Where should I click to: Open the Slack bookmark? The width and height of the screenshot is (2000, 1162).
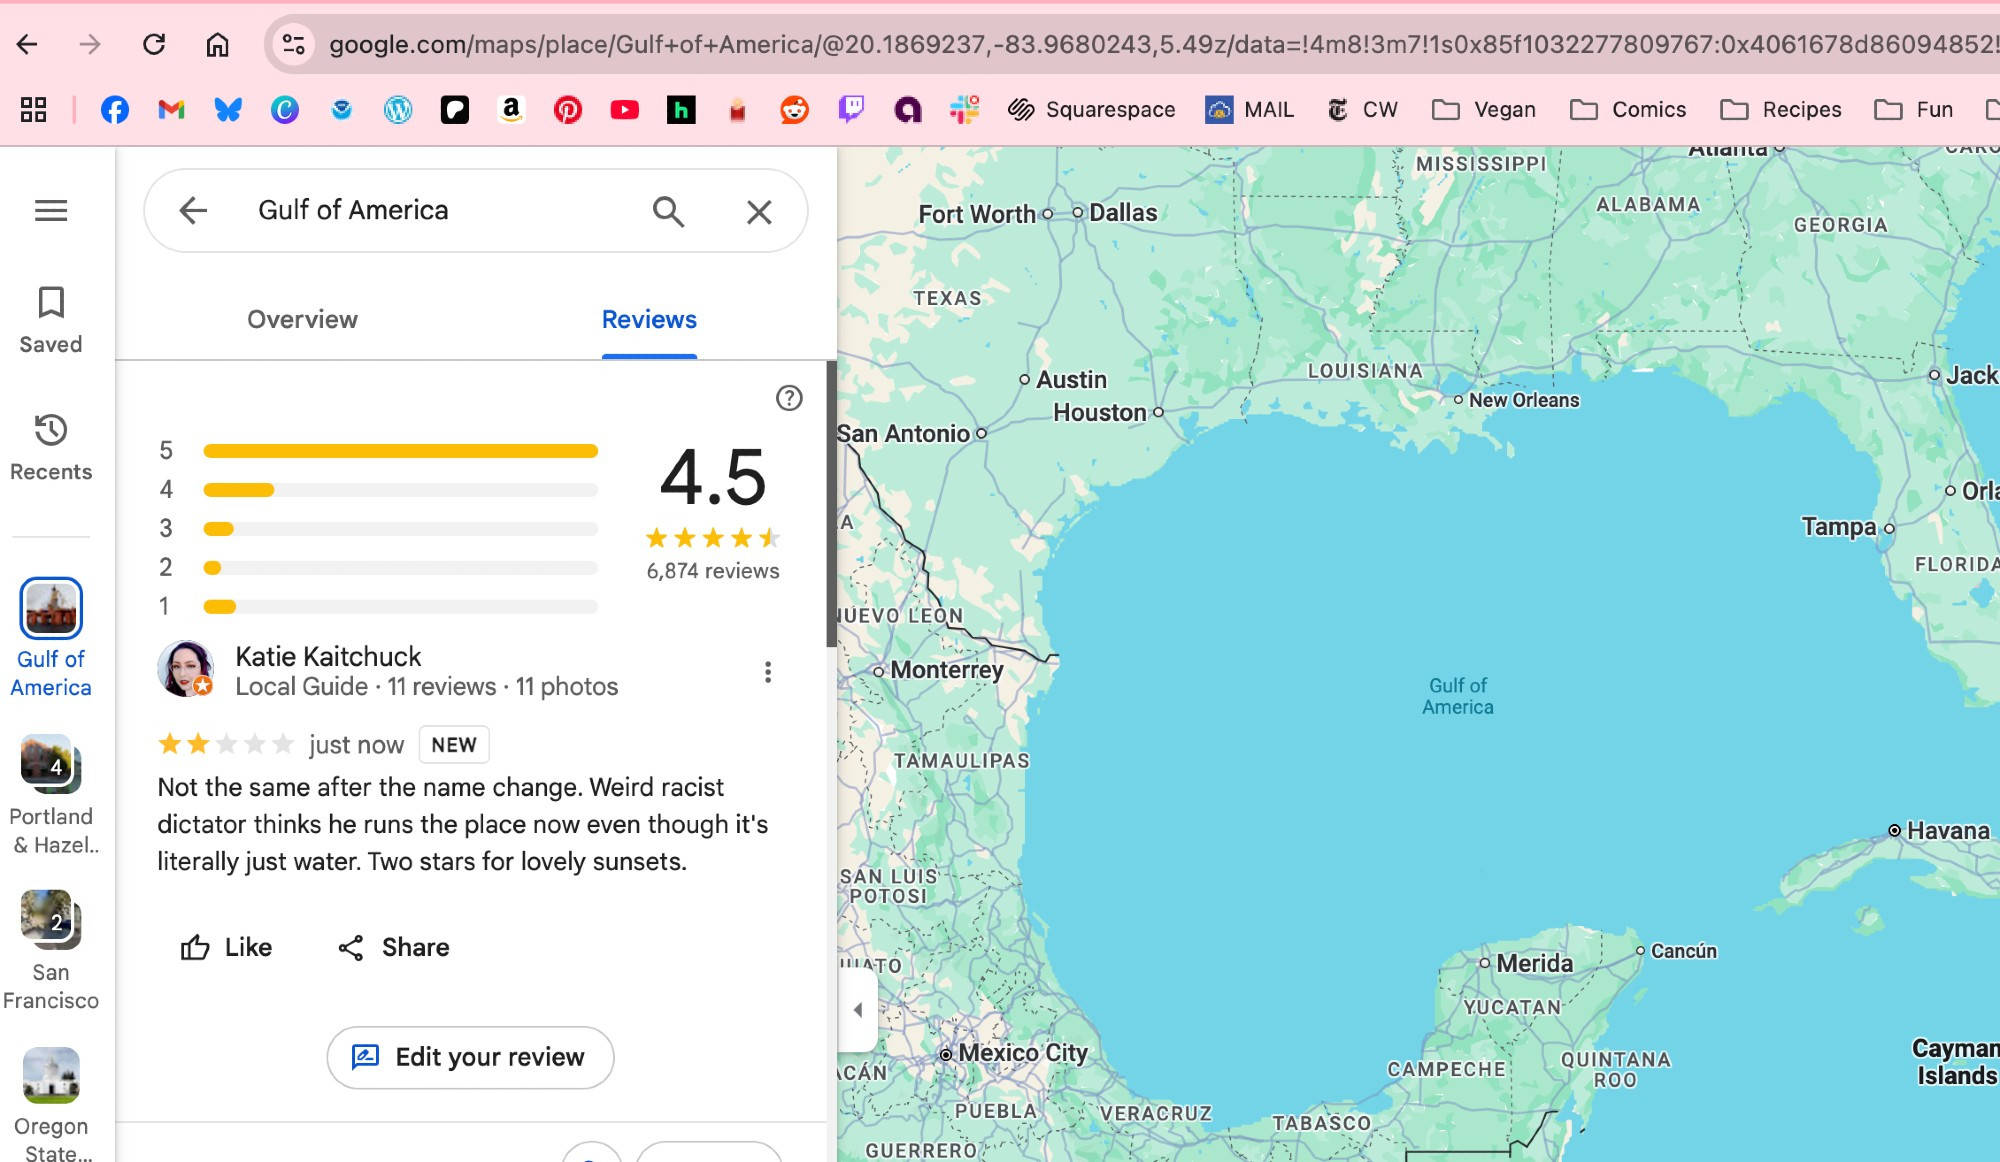pos(965,110)
